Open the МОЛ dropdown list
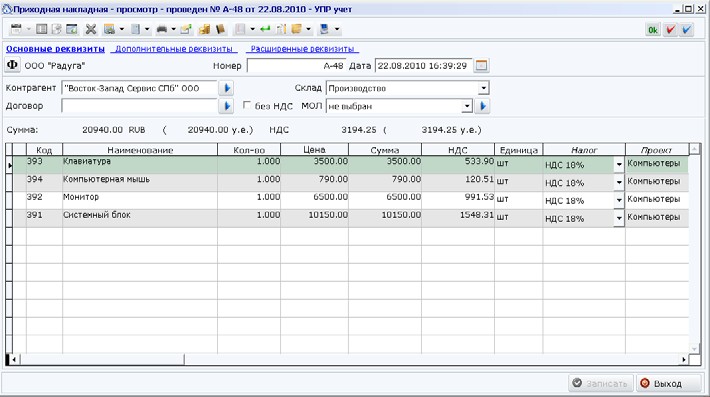Viewport: 710px width, 397px height. [467, 106]
